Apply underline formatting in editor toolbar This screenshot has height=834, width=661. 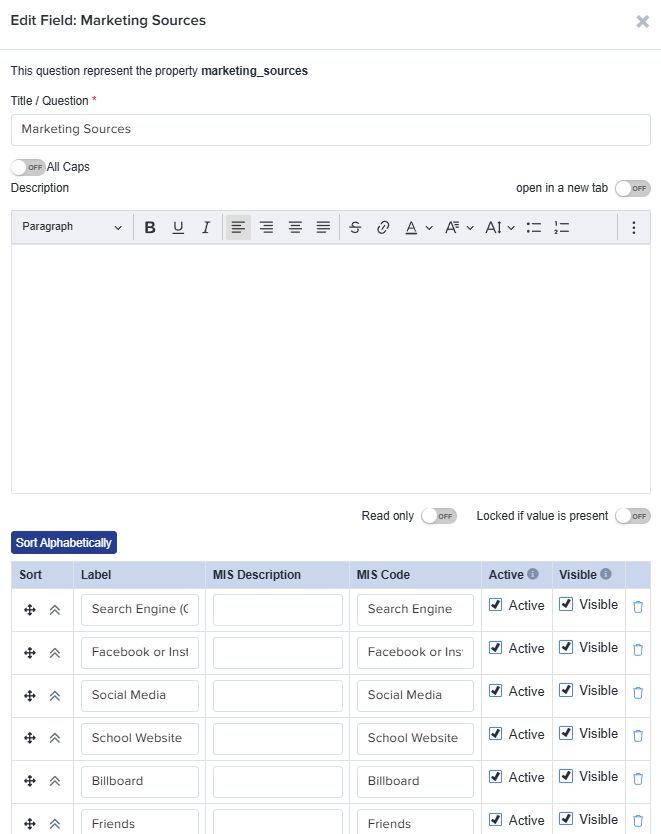point(178,228)
